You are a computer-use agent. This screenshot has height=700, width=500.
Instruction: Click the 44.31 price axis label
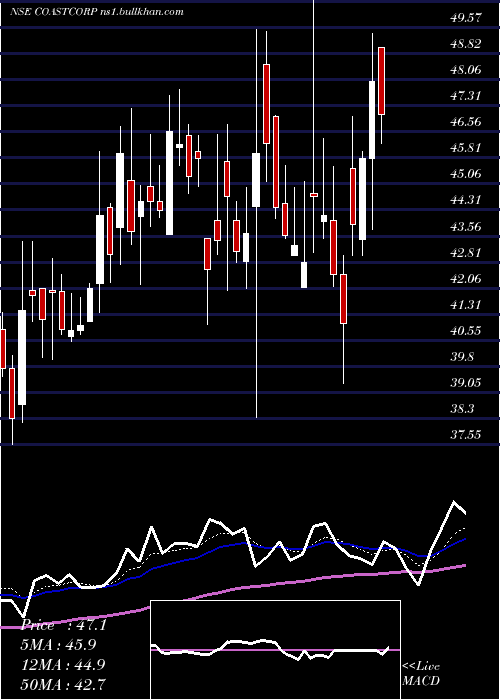pyautogui.click(x=466, y=200)
